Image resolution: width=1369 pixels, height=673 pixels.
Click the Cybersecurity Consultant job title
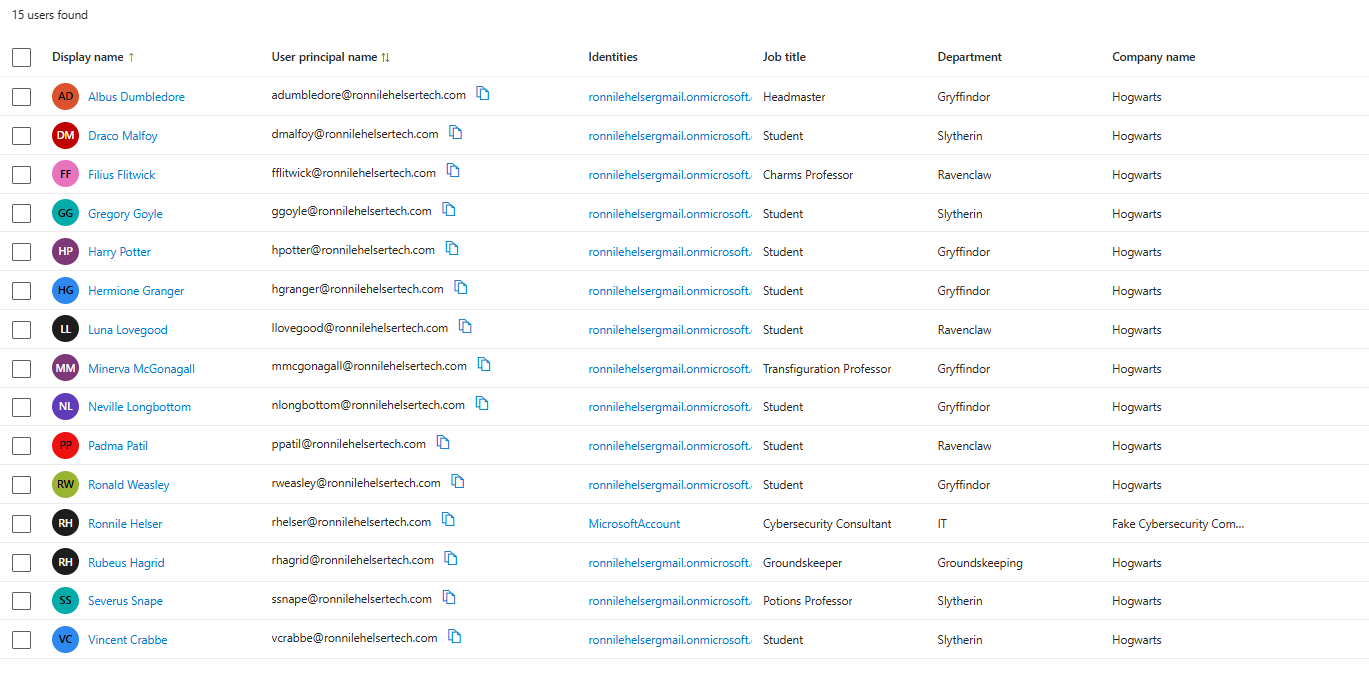click(827, 524)
